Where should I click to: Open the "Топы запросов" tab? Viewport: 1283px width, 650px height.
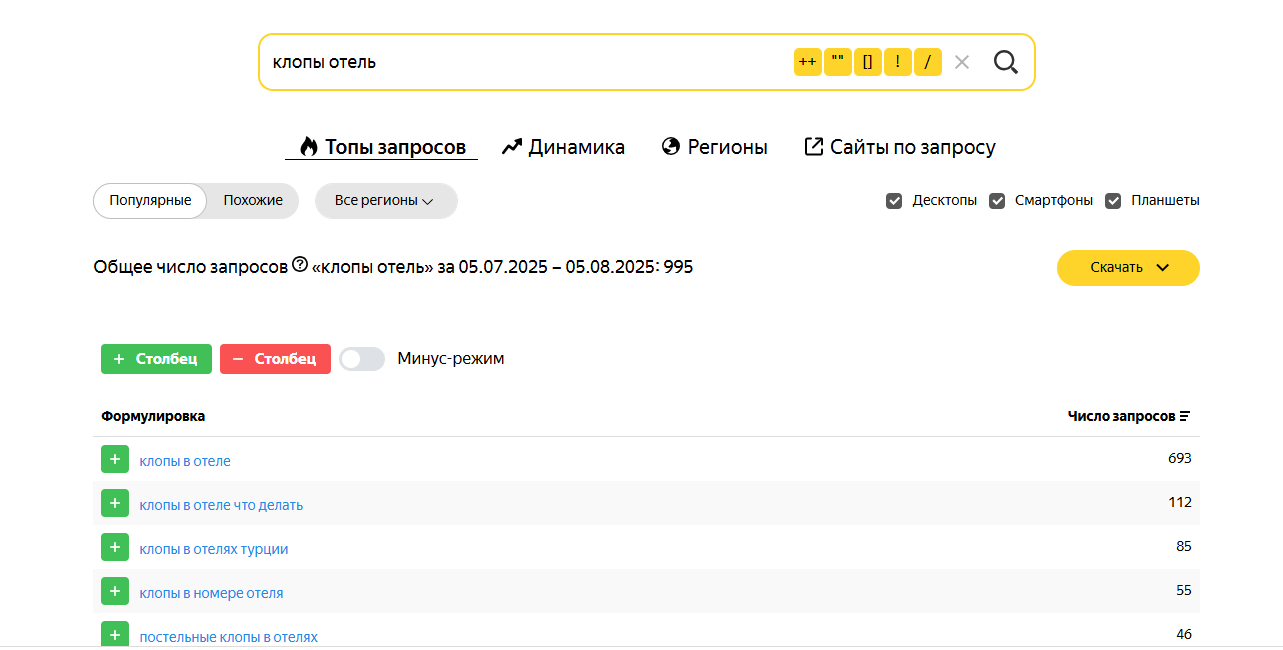[x=382, y=147]
